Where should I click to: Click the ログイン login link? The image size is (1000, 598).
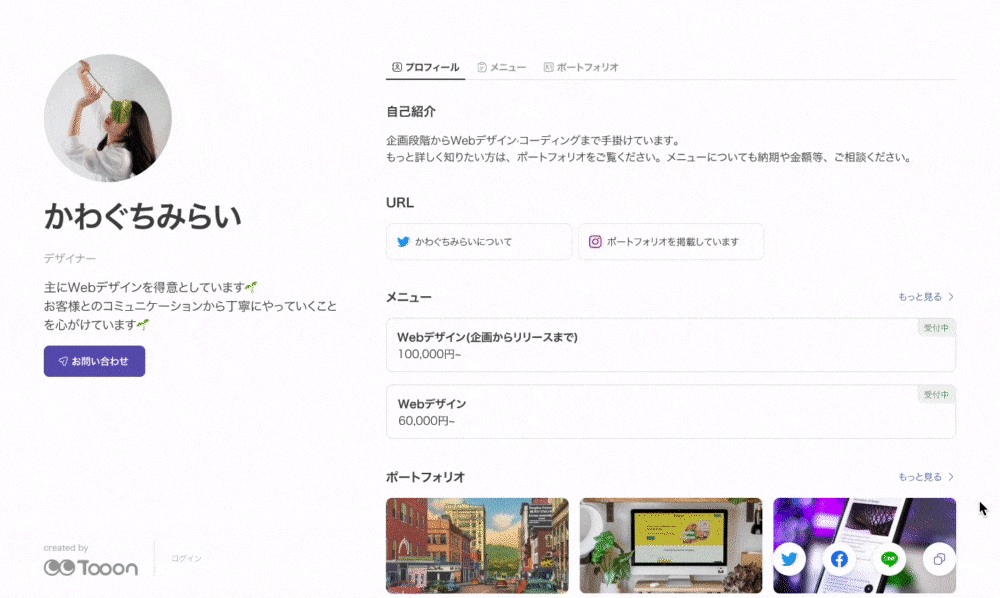186,558
